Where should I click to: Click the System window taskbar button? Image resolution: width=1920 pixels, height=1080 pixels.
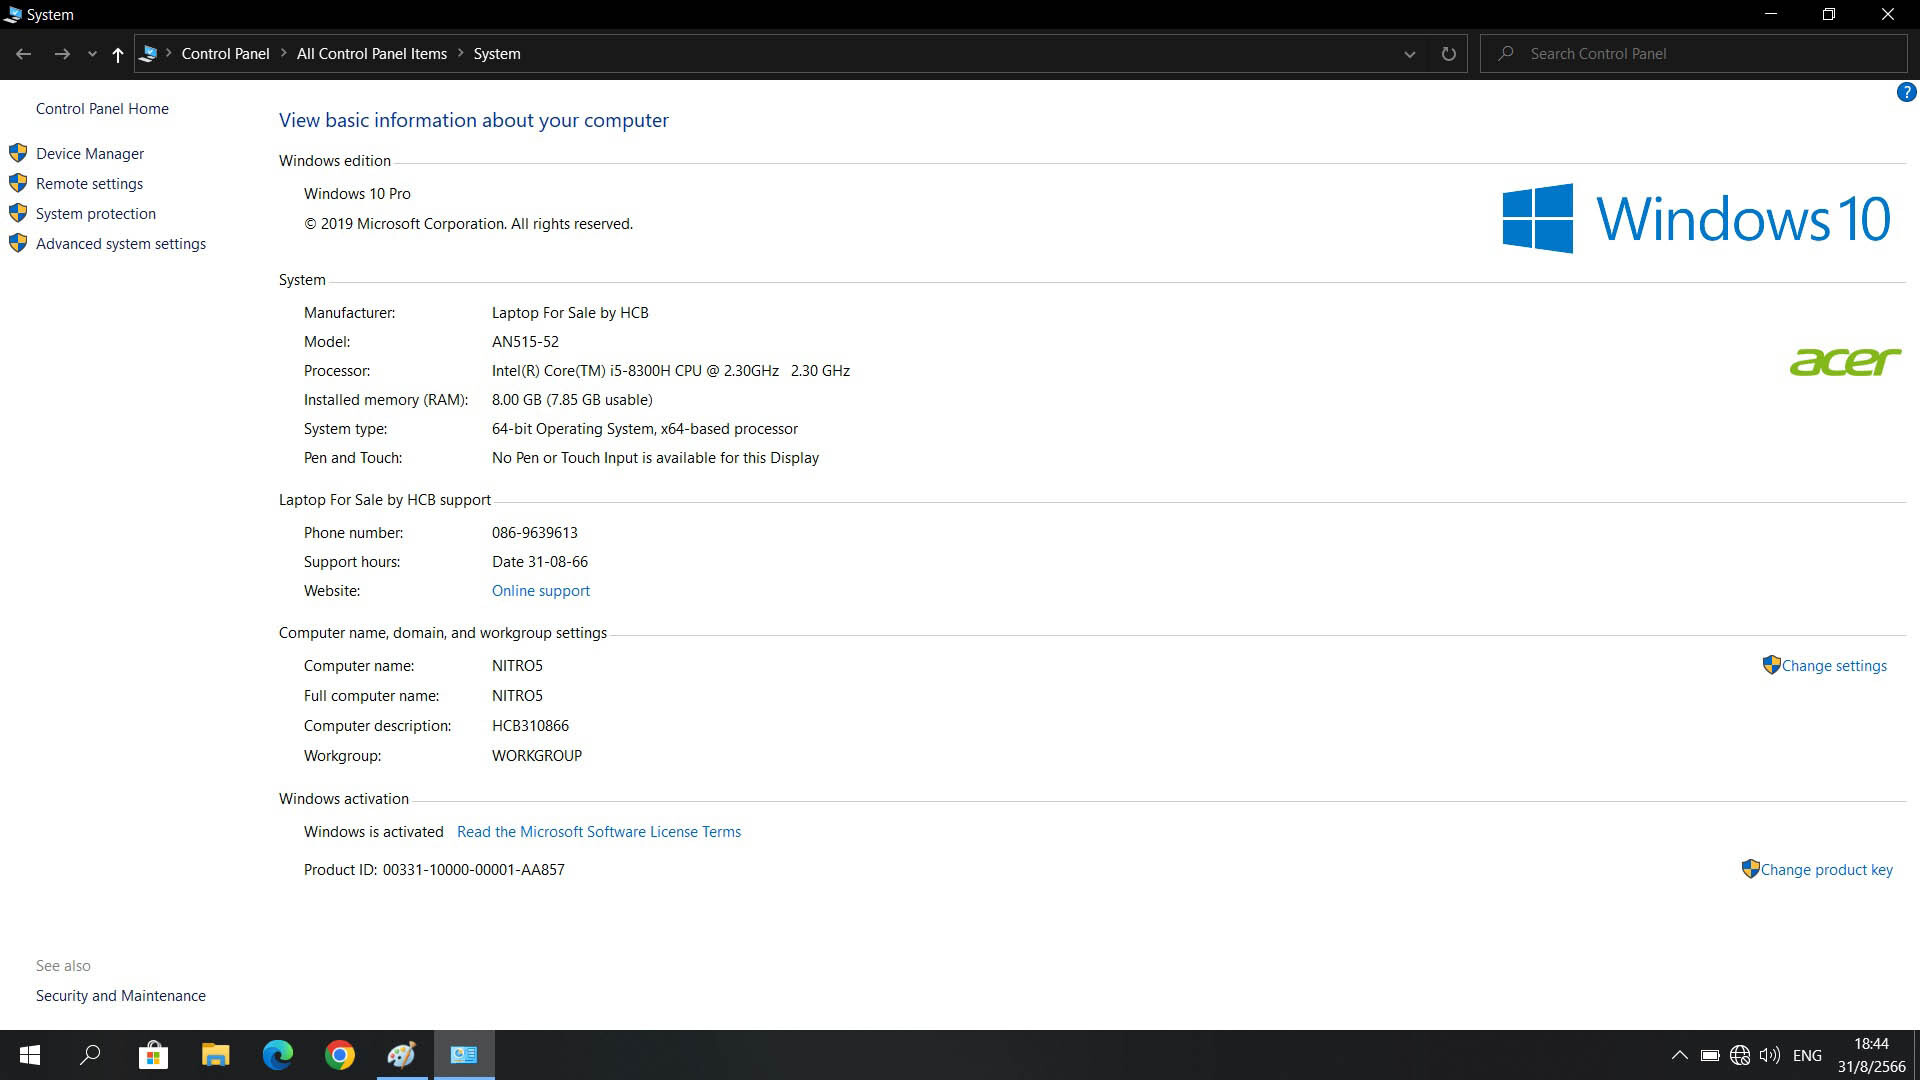click(464, 1055)
